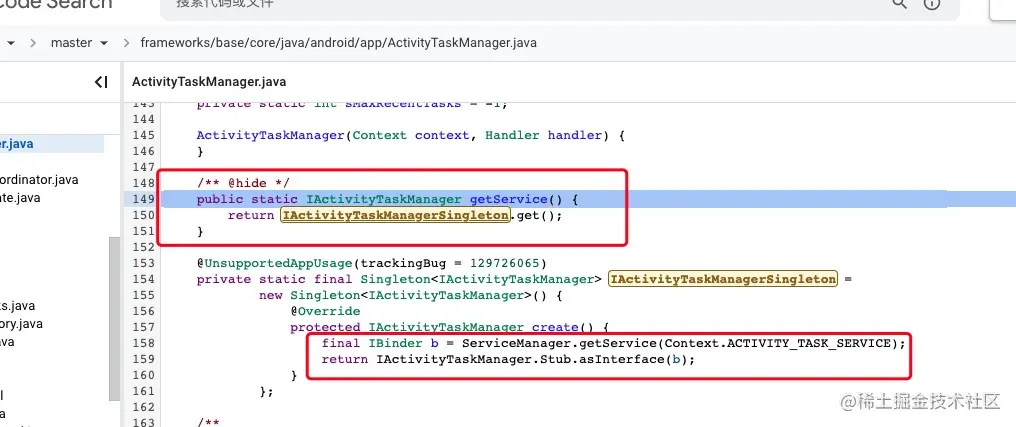
Task: Open ory.java in the file tree
Action: tap(21, 324)
